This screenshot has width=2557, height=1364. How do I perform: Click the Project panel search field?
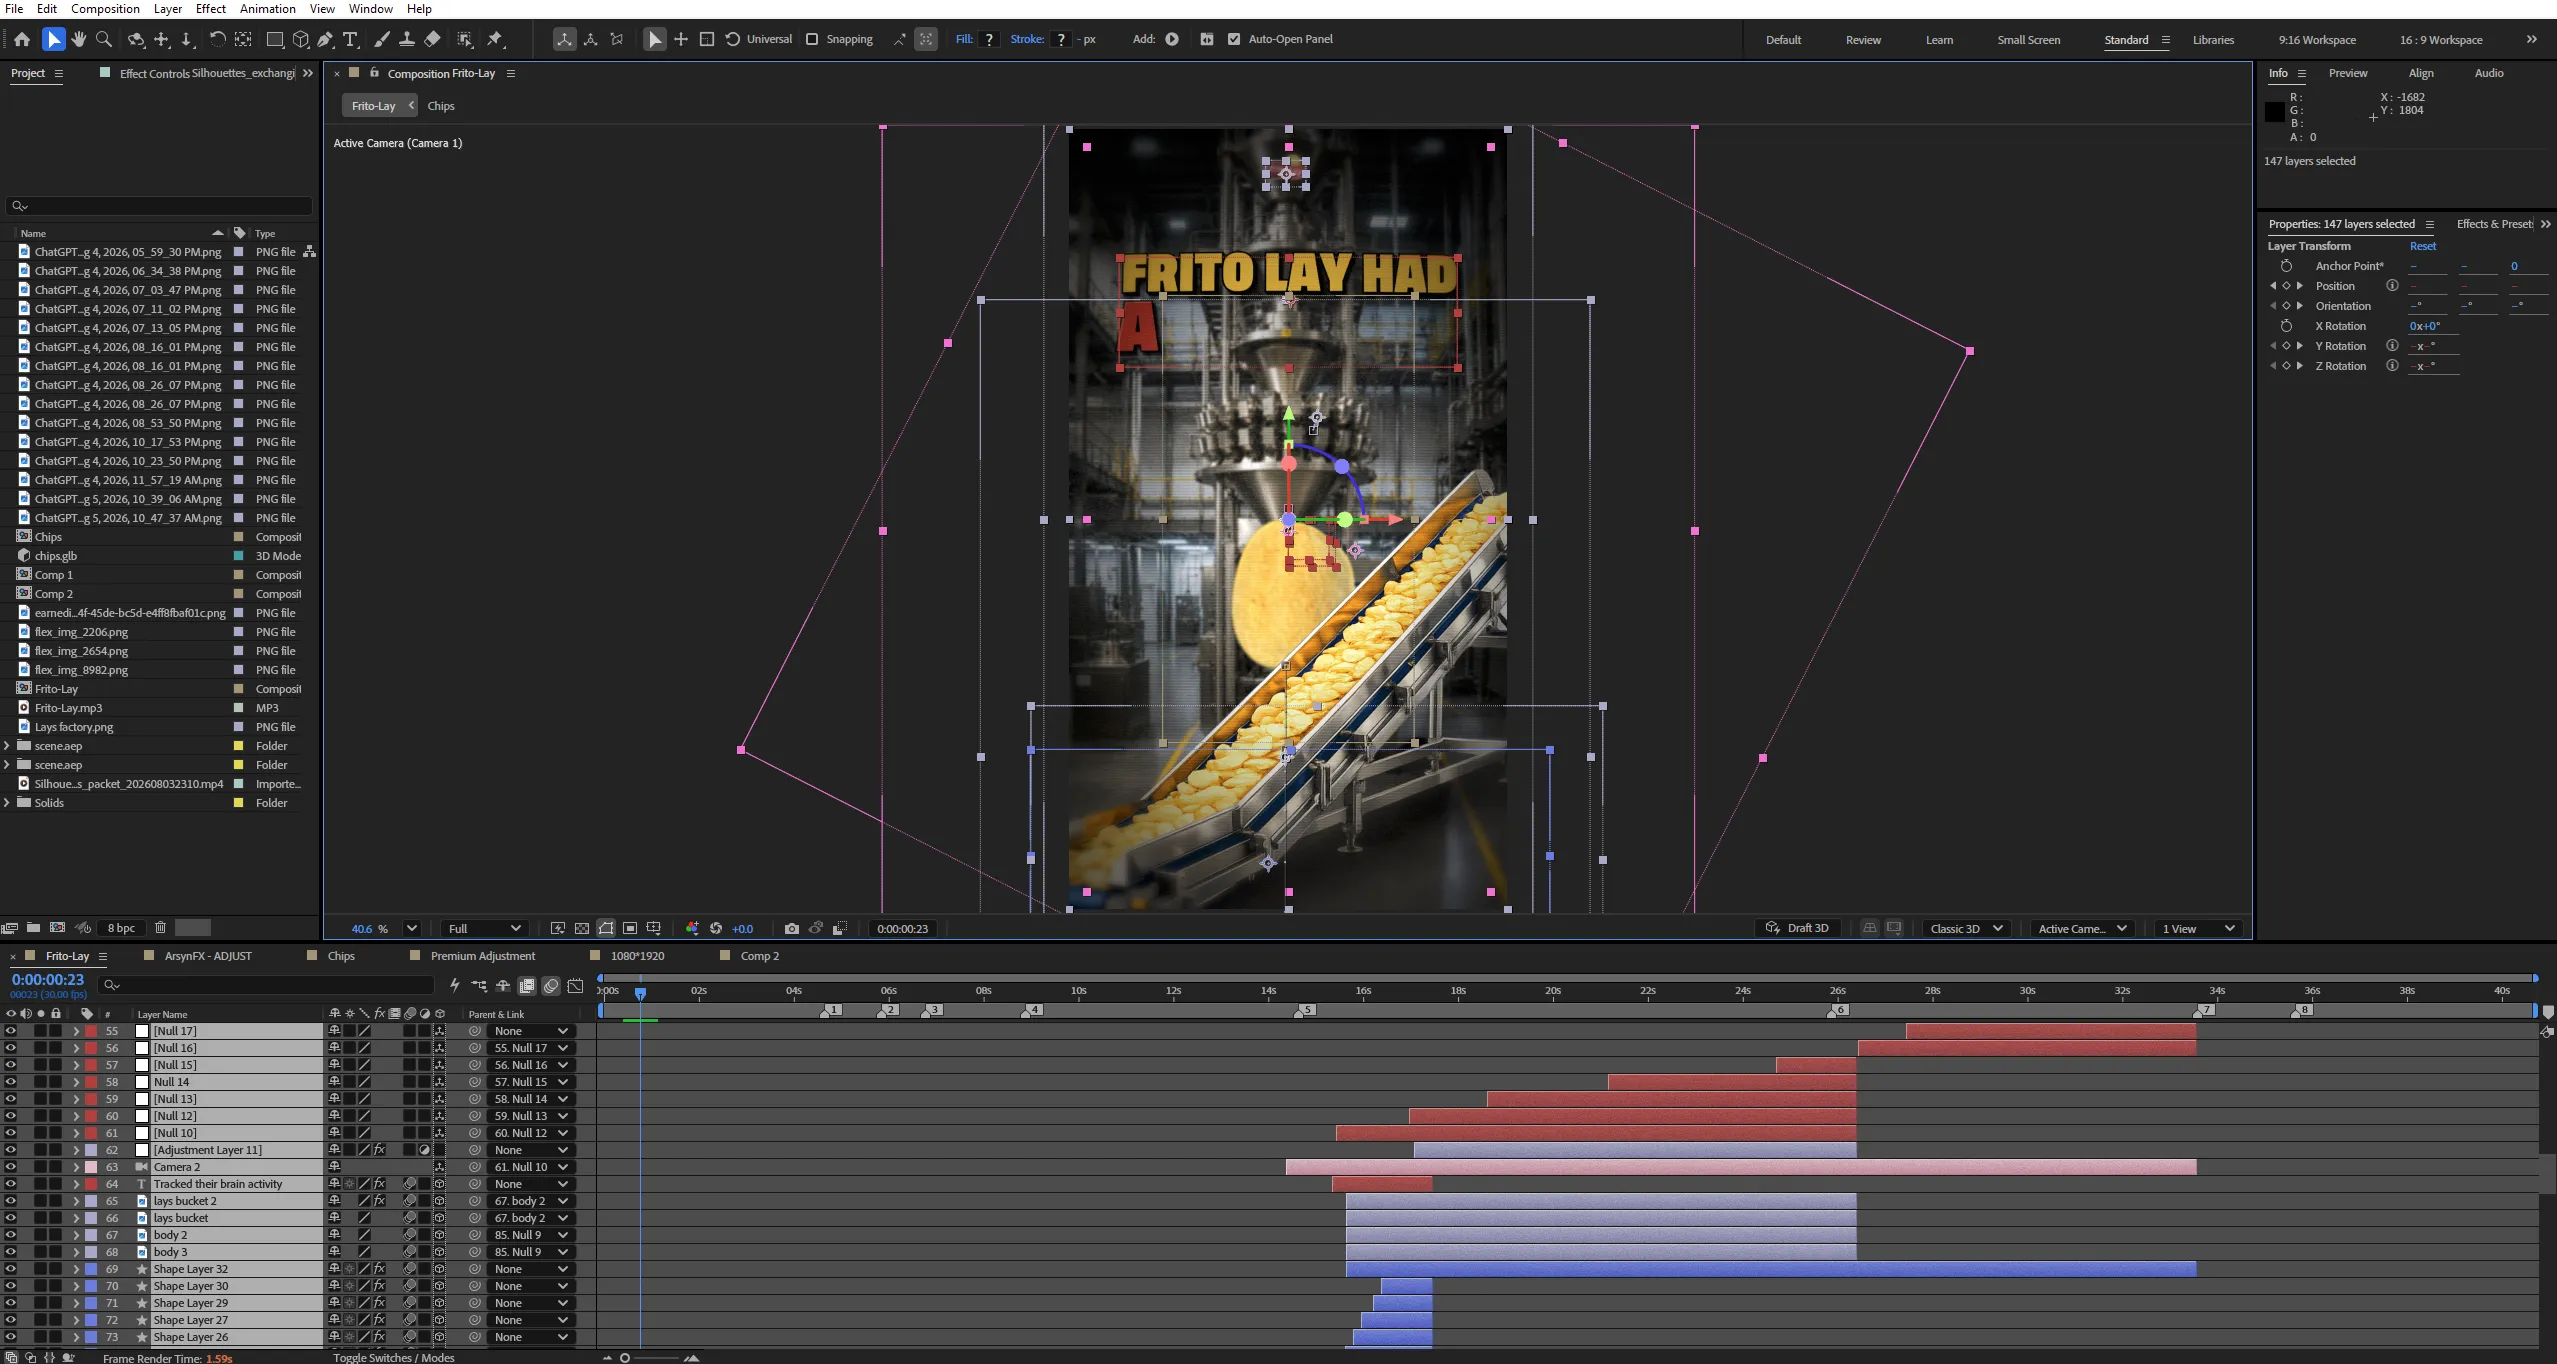[160, 206]
